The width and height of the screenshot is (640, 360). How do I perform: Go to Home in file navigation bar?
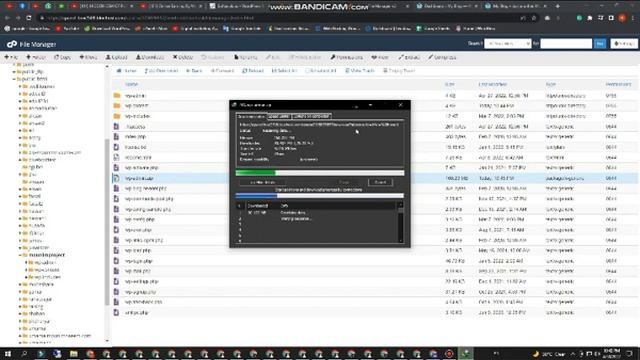point(127,71)
